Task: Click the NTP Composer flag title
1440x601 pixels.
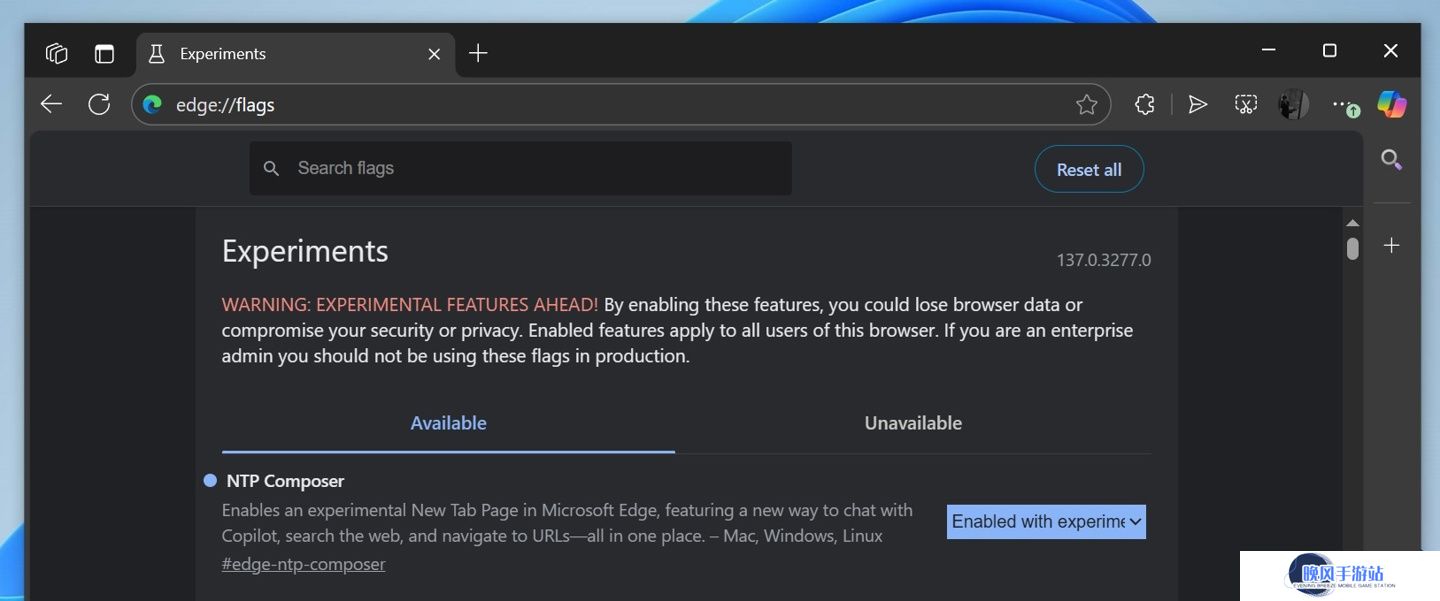Action: pyautogui.click(x=285, y=481)
